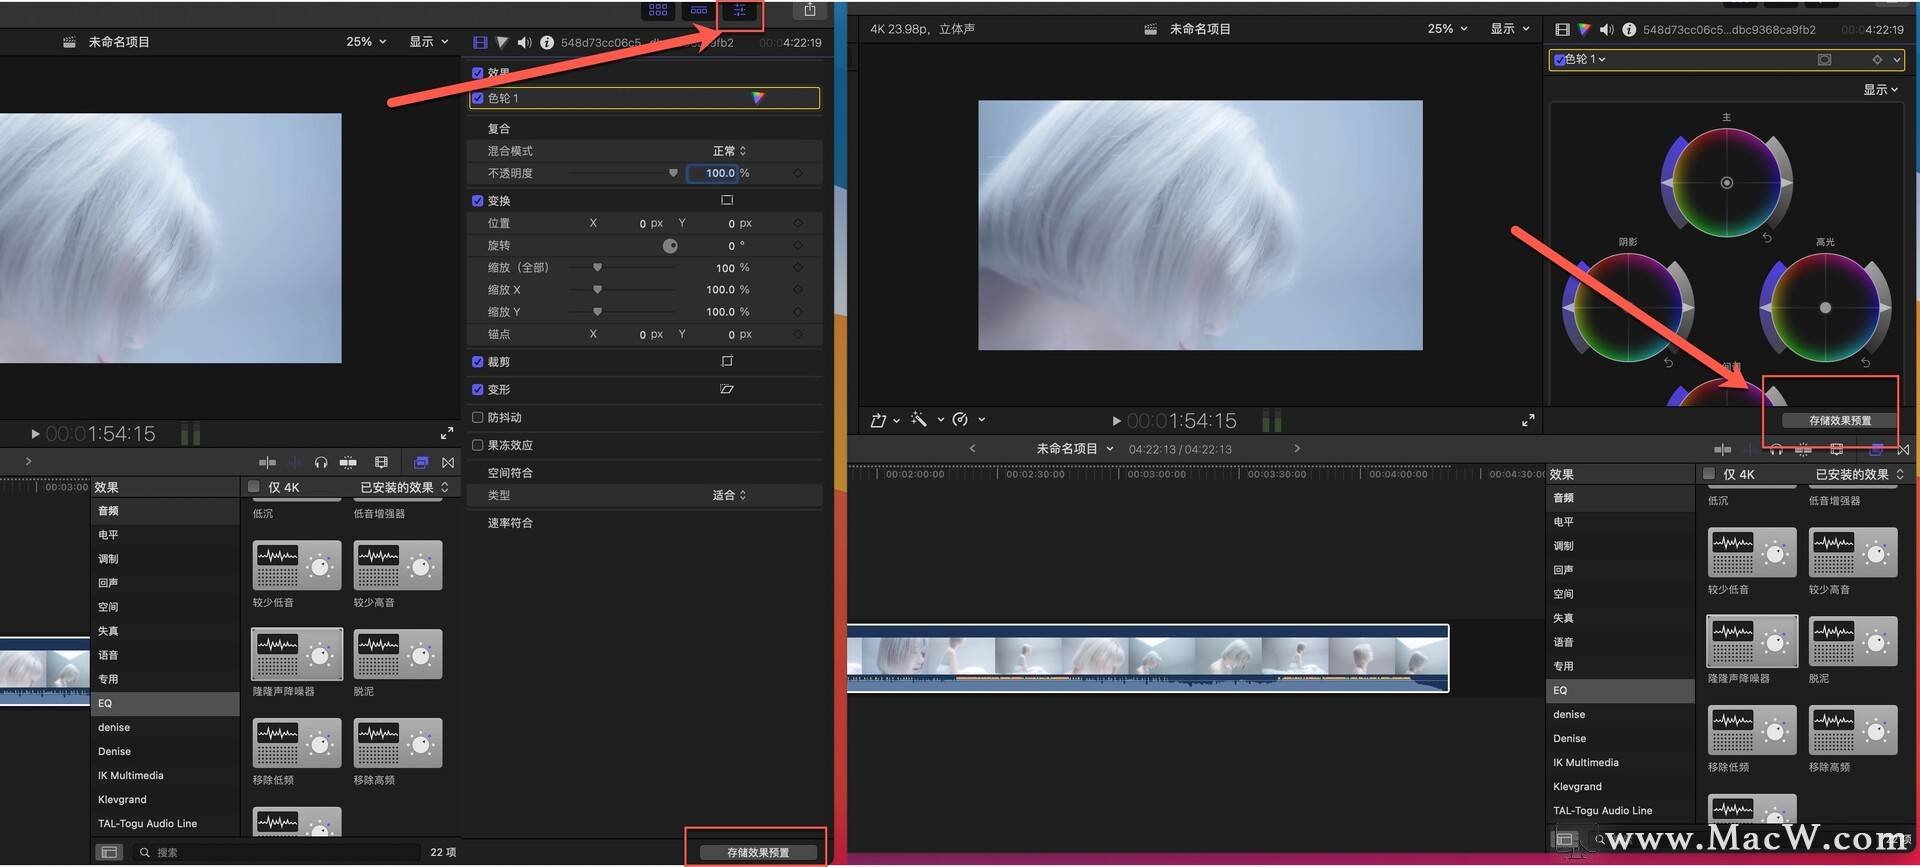Play the left viewer using the play button
Image resolution: width=1920 pixels, height=867 pixels.
pyautogui.click(x=35, y=434)
